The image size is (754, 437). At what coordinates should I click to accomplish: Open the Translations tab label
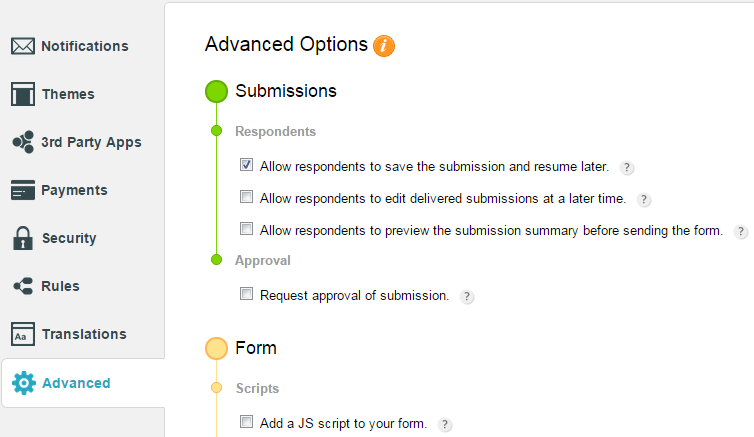(84, 334)
